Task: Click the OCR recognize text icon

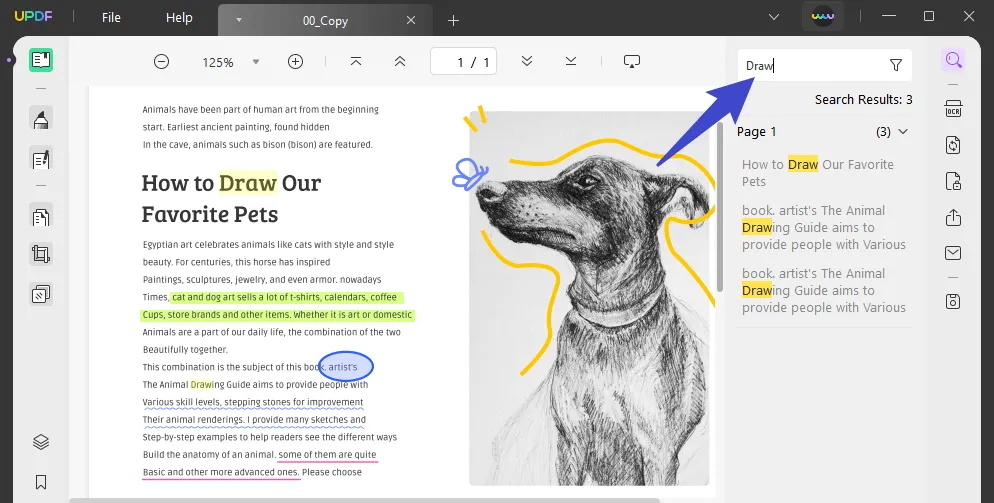Action: (953, 108)
